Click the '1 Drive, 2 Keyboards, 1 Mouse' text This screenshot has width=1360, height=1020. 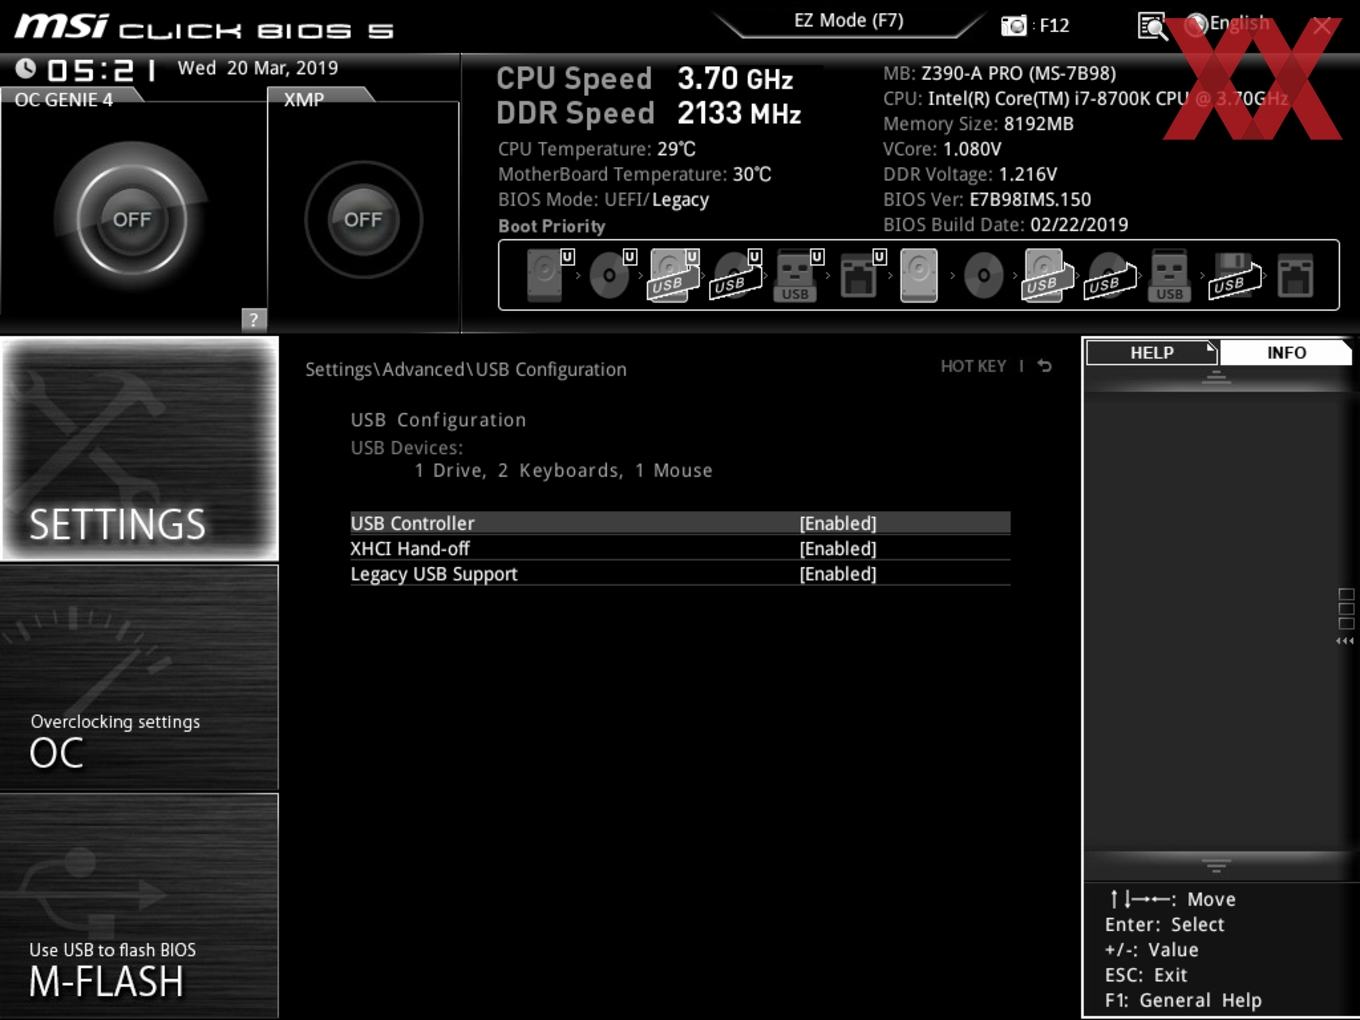pyautogui.click(x=564, y=470)
